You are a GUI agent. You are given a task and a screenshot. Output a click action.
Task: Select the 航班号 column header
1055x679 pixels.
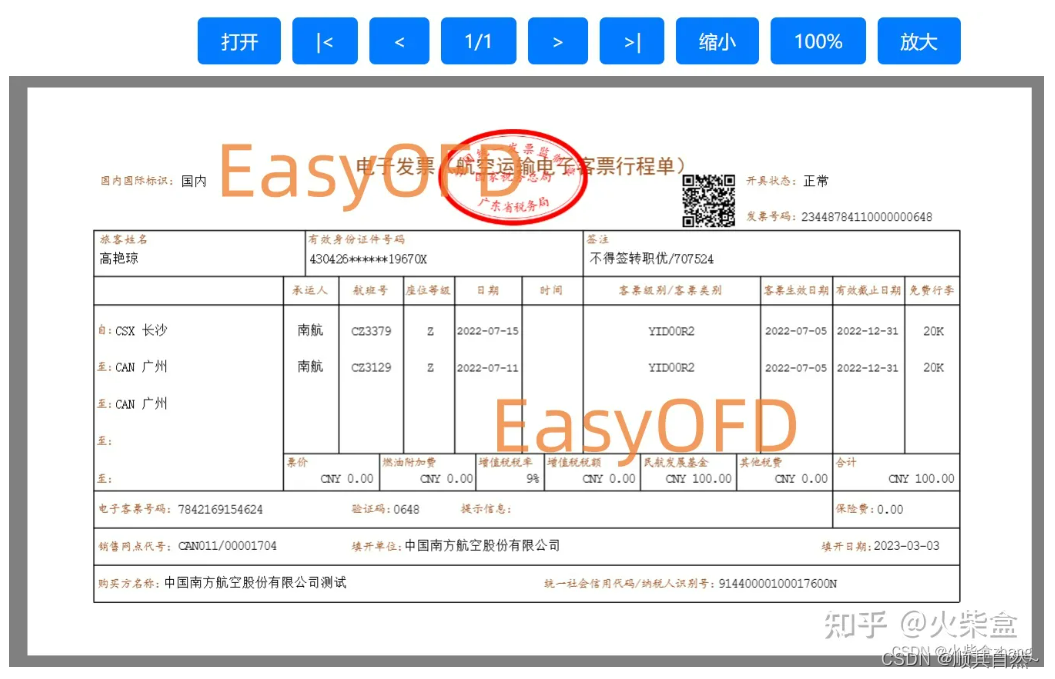tap(371, 290)
